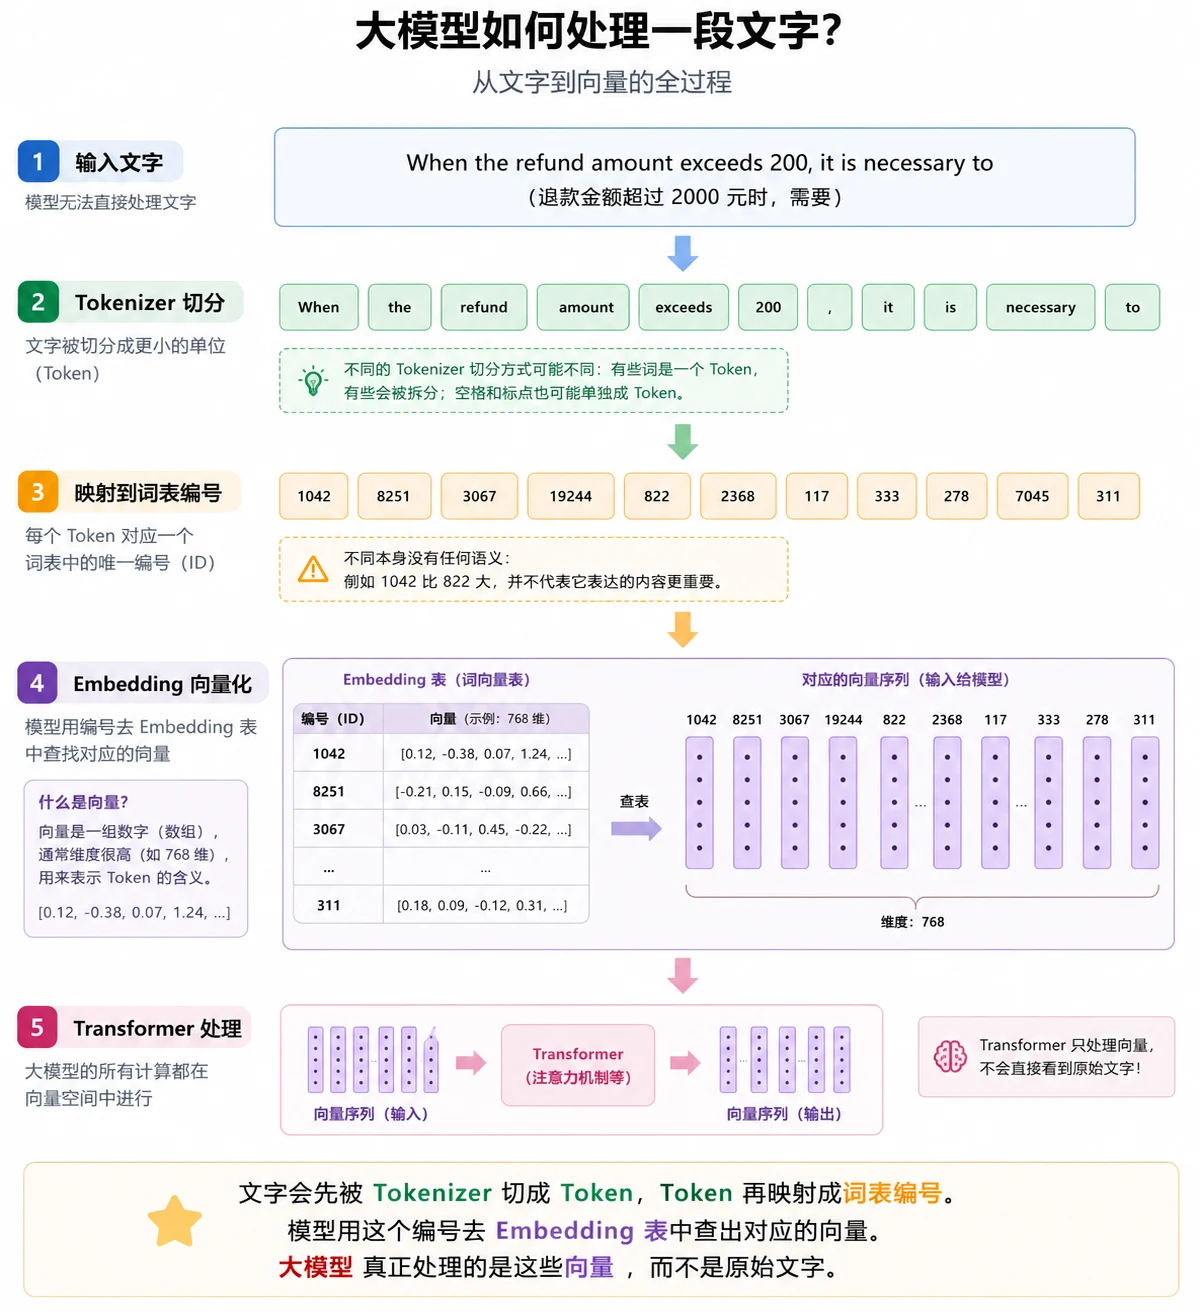1199x1312 pixels.
Task: Select the "refund" token chip
Action: tap(484, 307)
